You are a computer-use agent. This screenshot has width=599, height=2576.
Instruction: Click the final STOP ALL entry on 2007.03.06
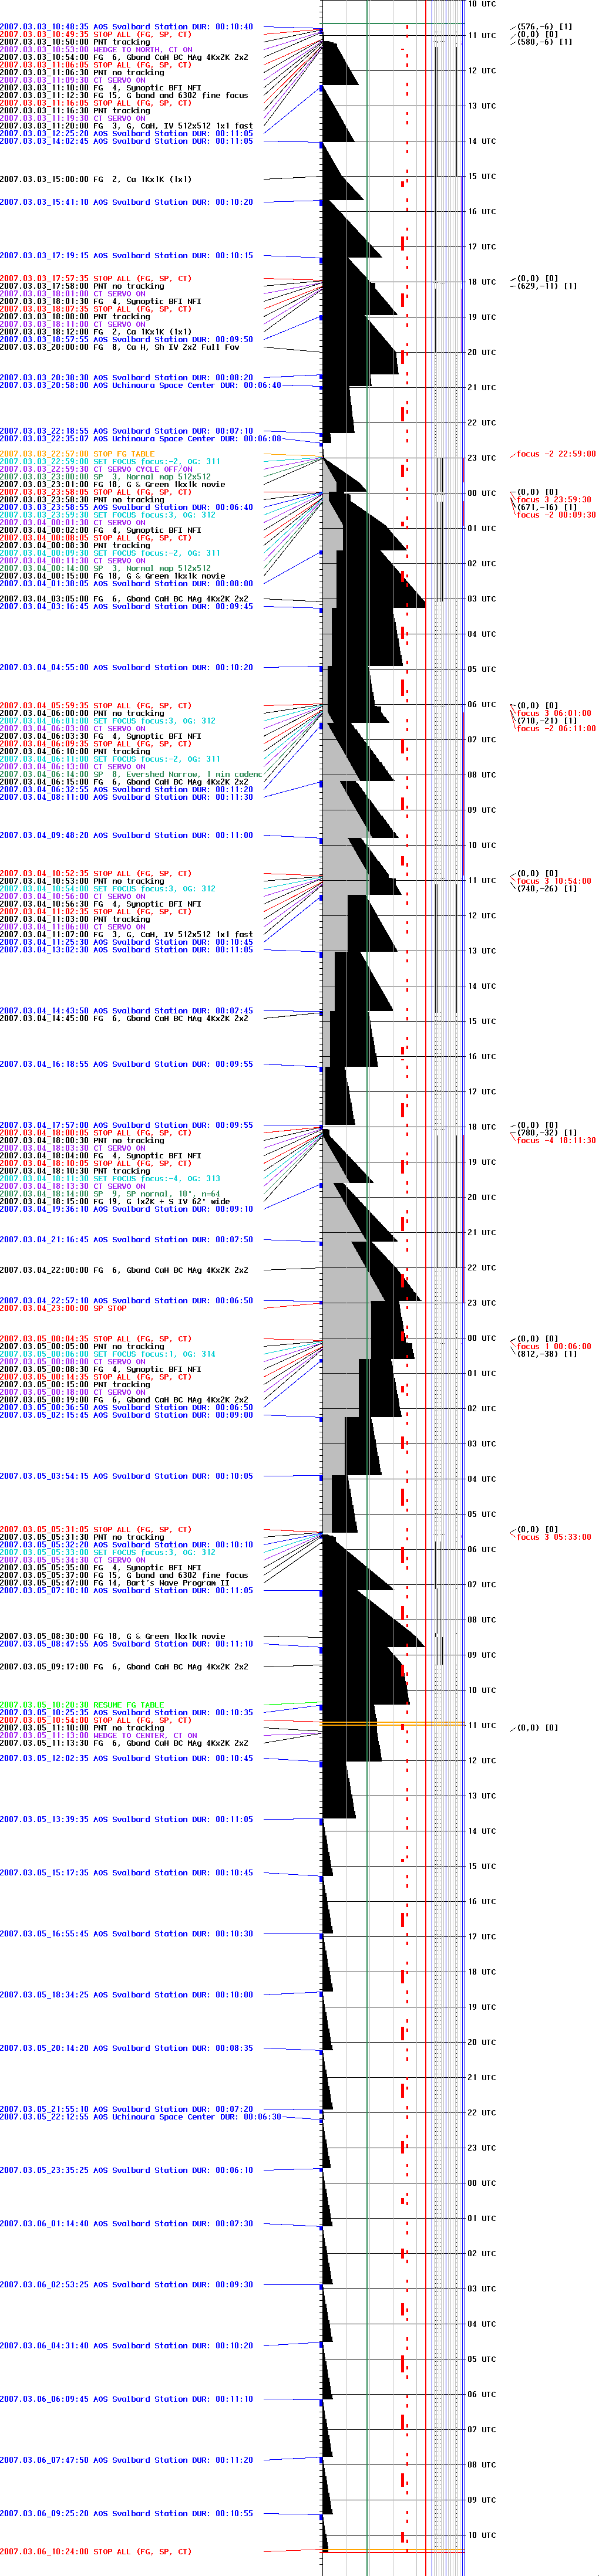coord(96,2551)
